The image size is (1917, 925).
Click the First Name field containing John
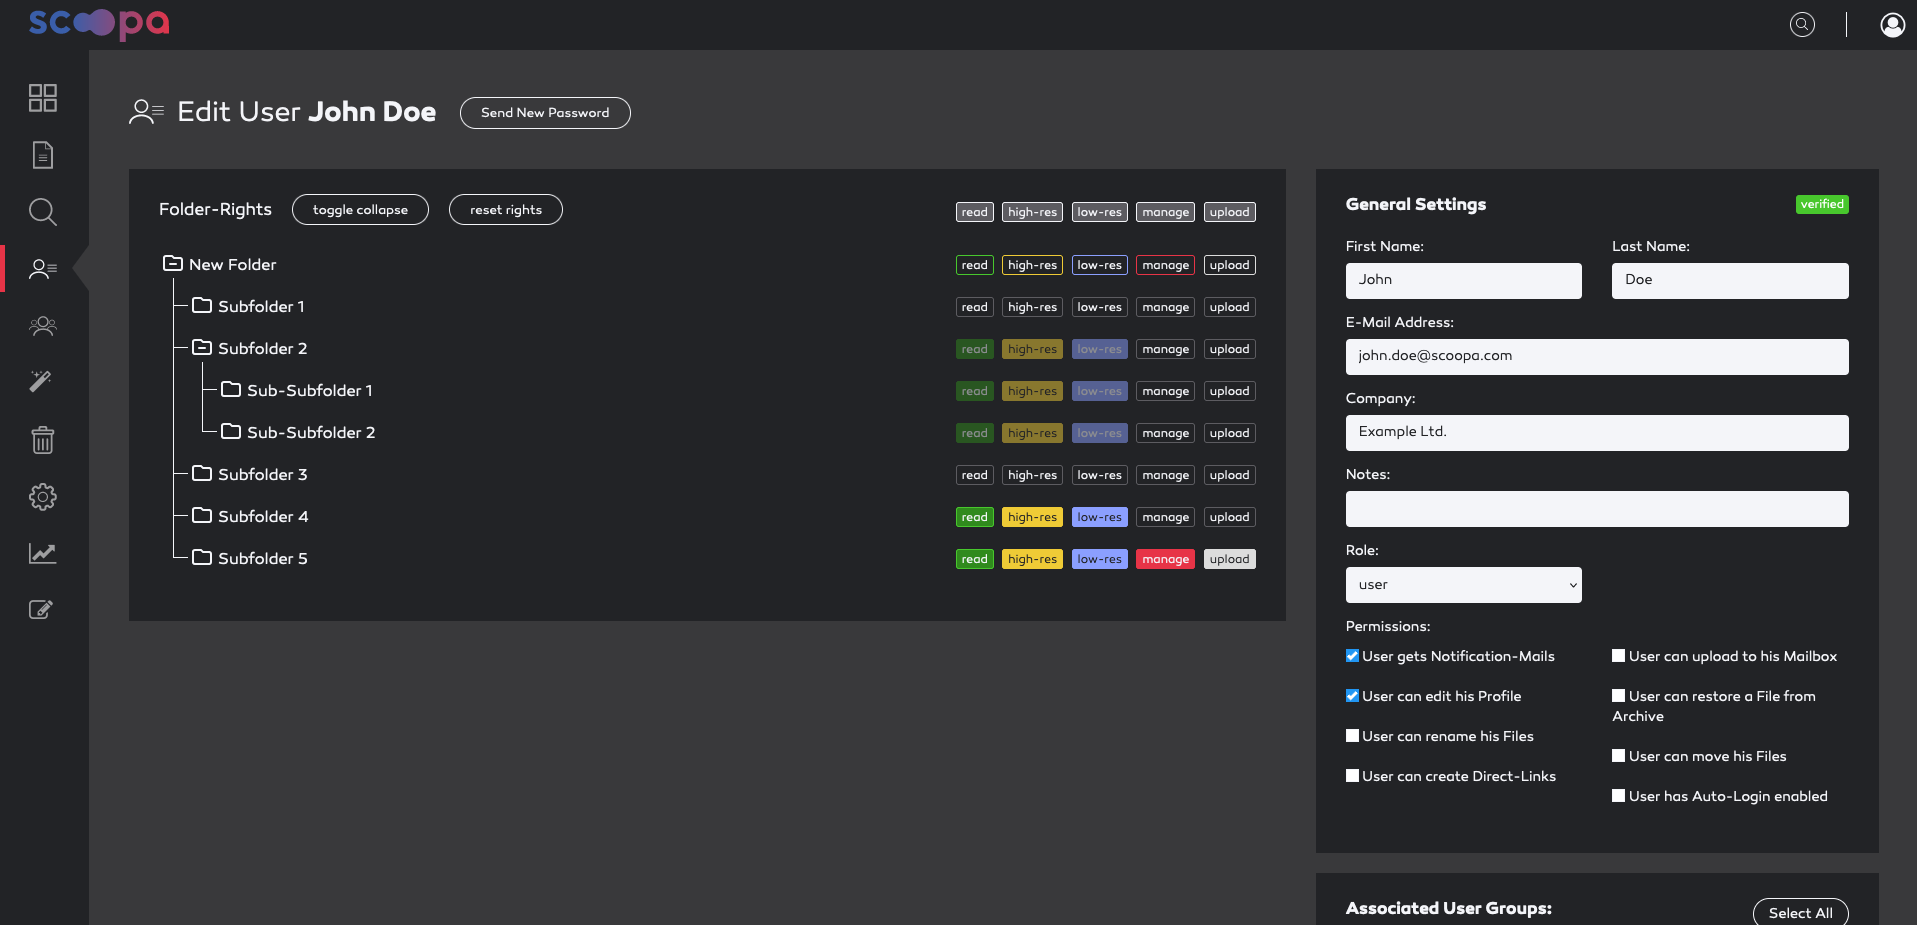pos(1463,281)
